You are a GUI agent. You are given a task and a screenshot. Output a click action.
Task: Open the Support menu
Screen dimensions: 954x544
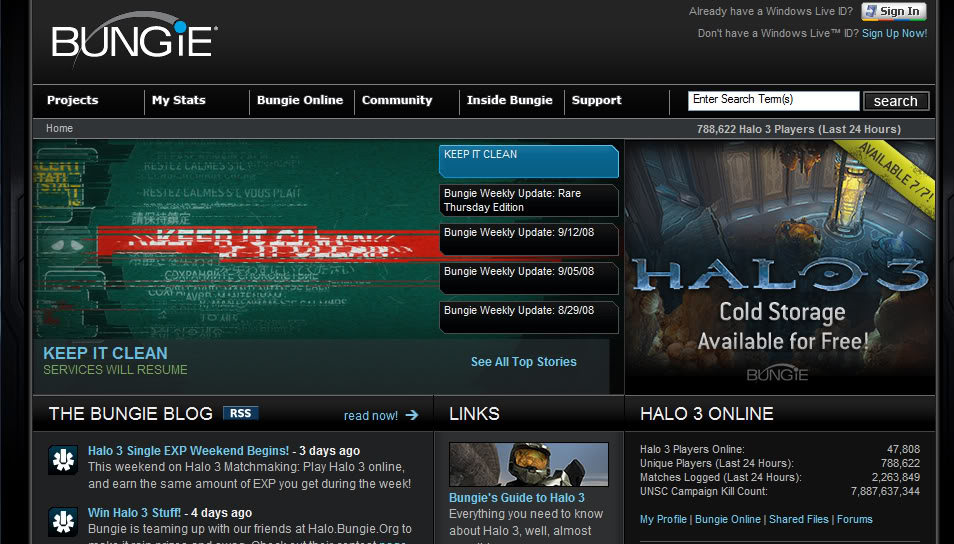click(x=596, y=100)
